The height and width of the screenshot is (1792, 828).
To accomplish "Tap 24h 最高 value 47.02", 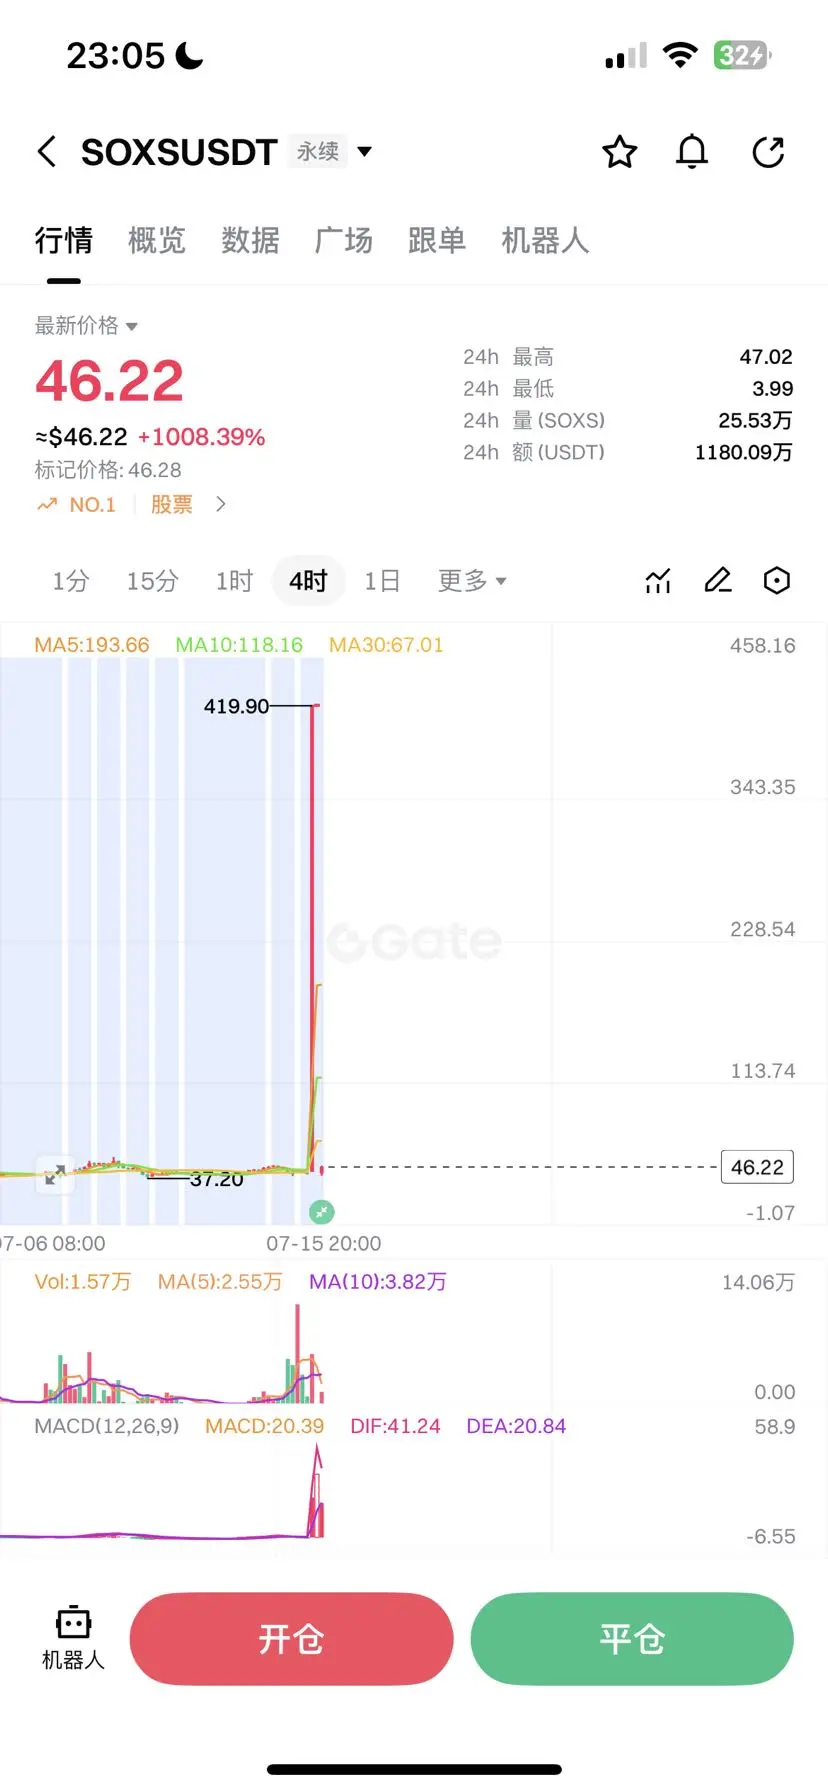I will point(766,357).
